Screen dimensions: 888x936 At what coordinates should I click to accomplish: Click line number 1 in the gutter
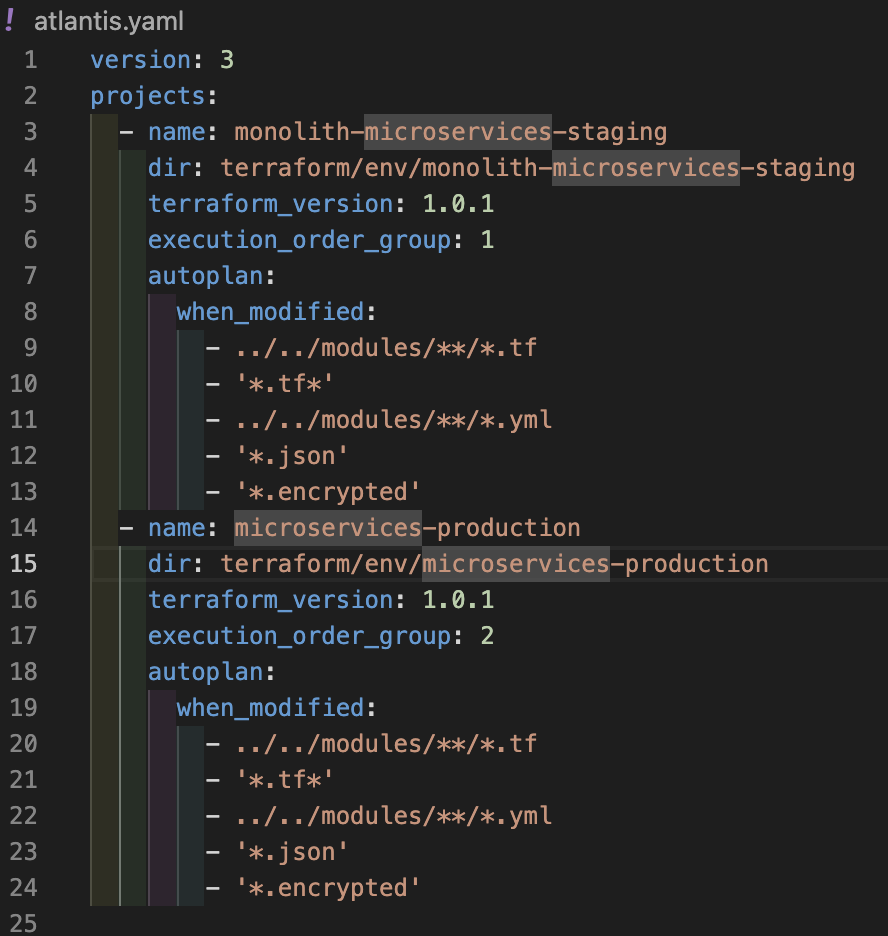30,60
